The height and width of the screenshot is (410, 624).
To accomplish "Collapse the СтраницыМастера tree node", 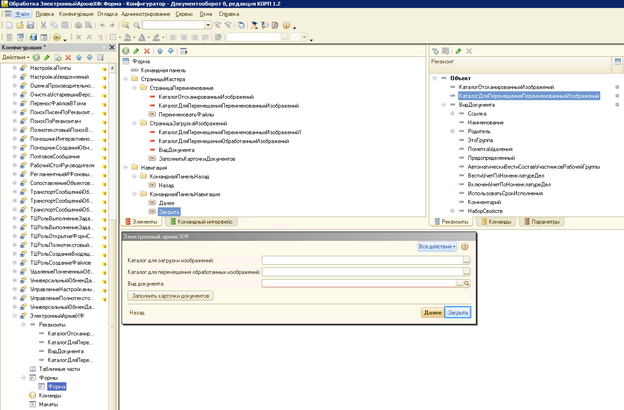I will click(x=127, y=78).
